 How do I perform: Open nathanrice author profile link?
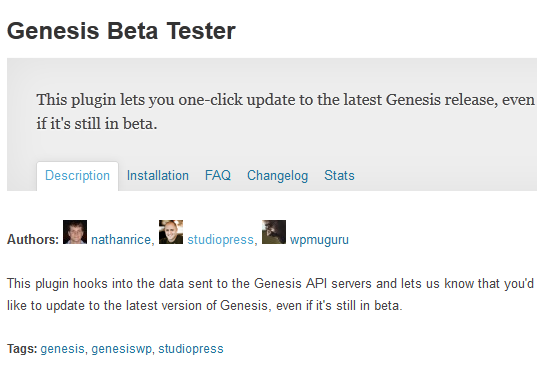[121, 240]
